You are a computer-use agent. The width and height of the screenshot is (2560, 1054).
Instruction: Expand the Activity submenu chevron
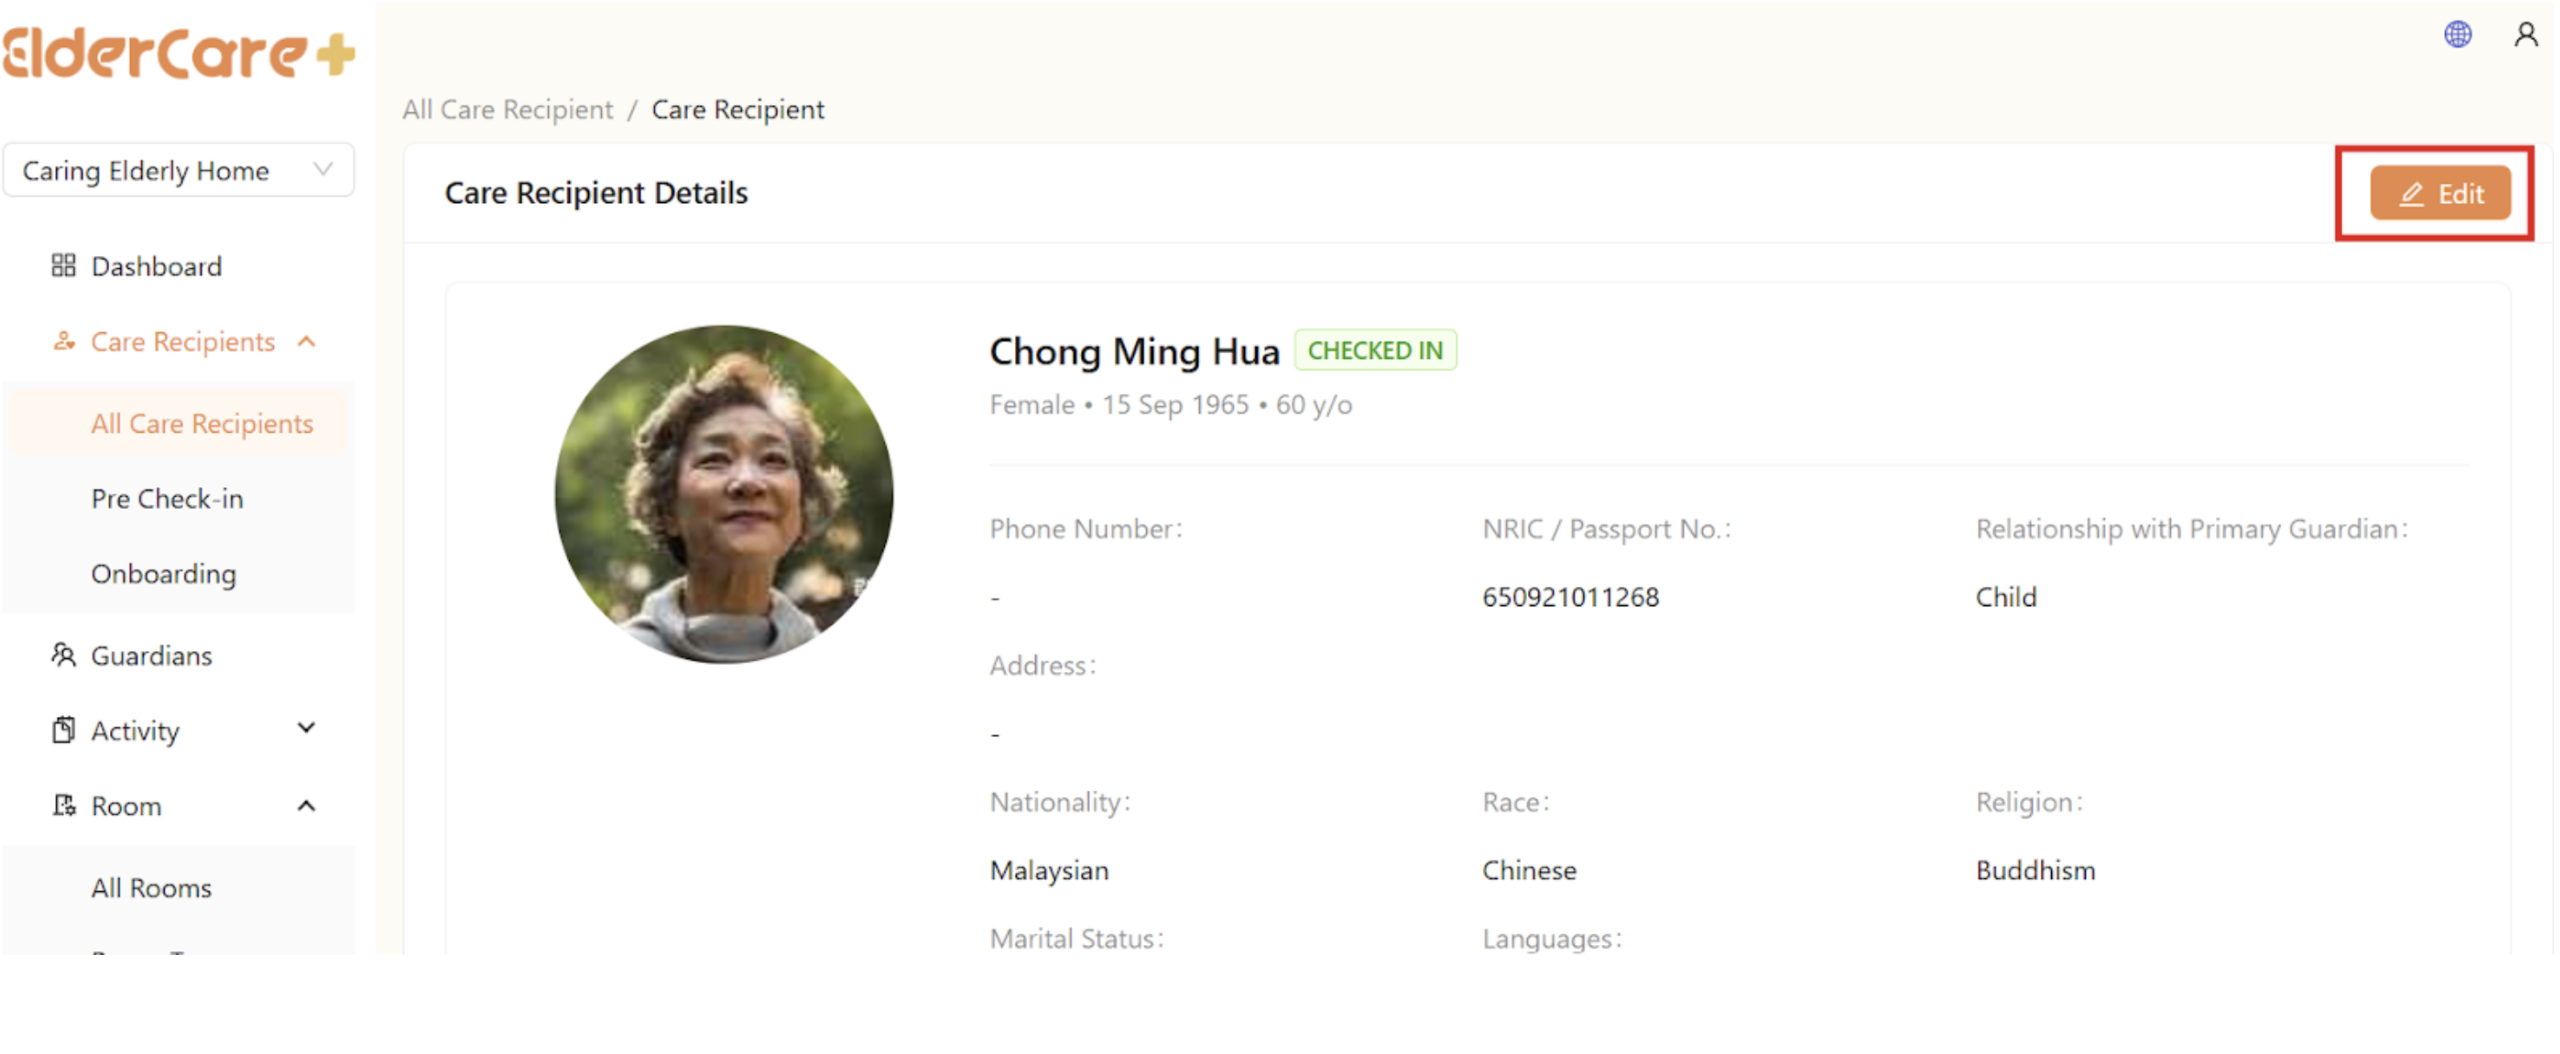[307, 729]
